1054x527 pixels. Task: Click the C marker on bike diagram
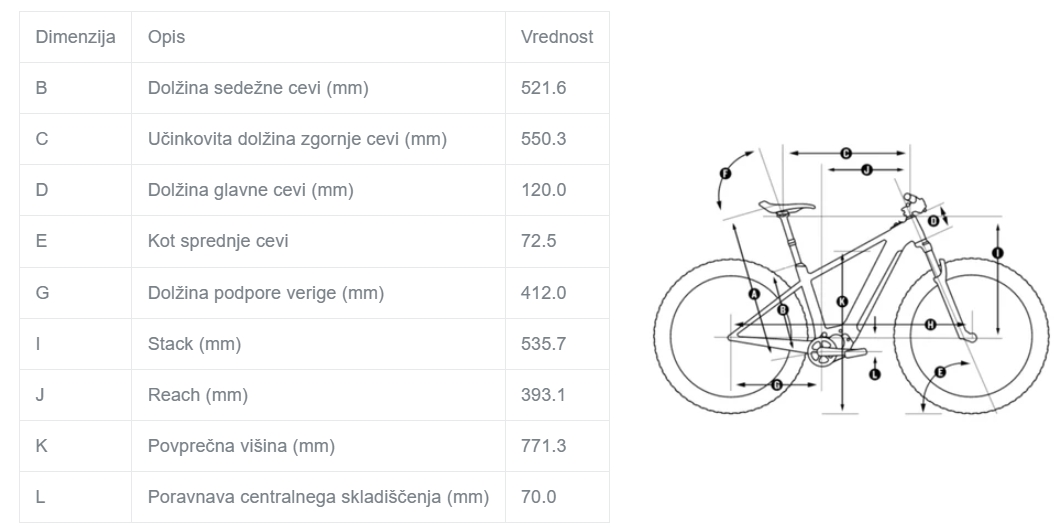click(x=845, y=153)
